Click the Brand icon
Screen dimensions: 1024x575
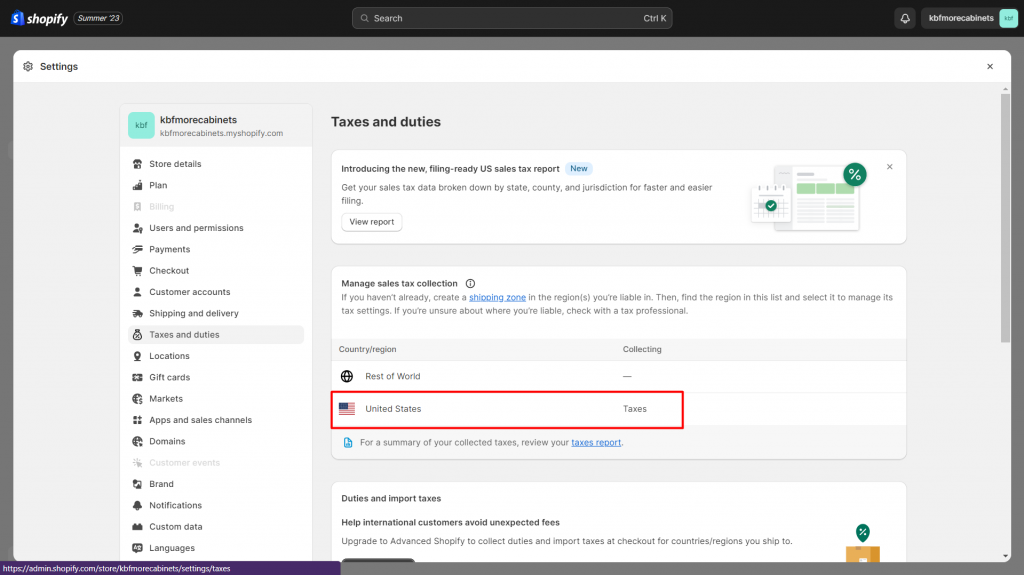(137, 484)
